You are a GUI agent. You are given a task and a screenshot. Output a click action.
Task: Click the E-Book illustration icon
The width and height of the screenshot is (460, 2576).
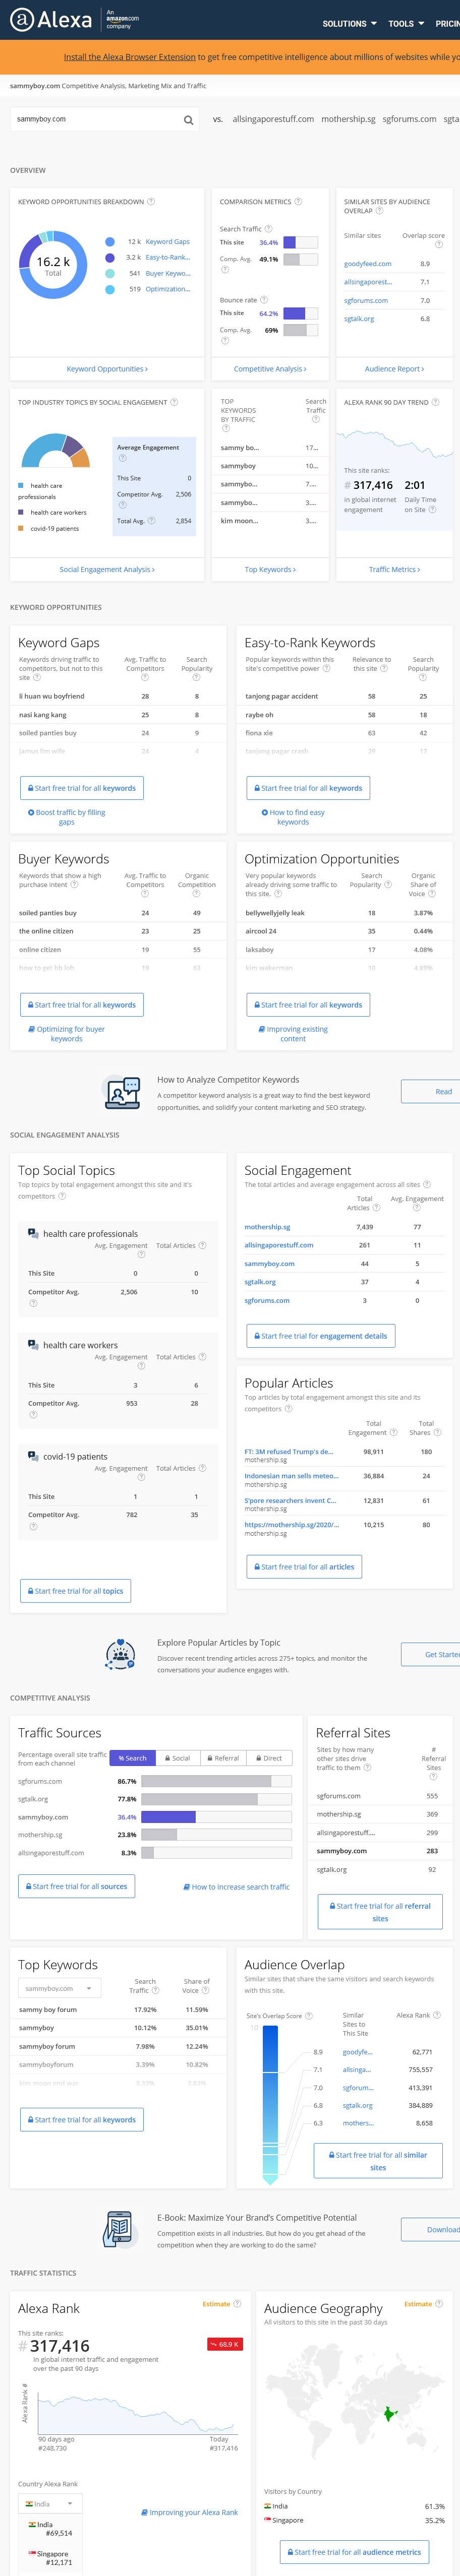[x=119, y=2228]
